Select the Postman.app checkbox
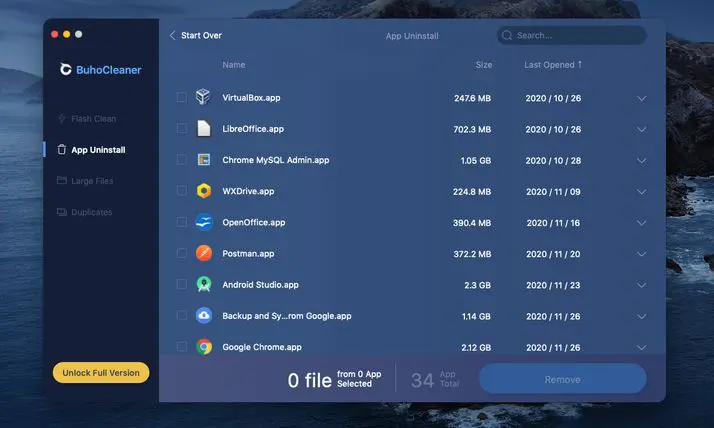Image resolution: width=714 pixels, height=428 pixels. pyautogui.click(x=181, y=253)
